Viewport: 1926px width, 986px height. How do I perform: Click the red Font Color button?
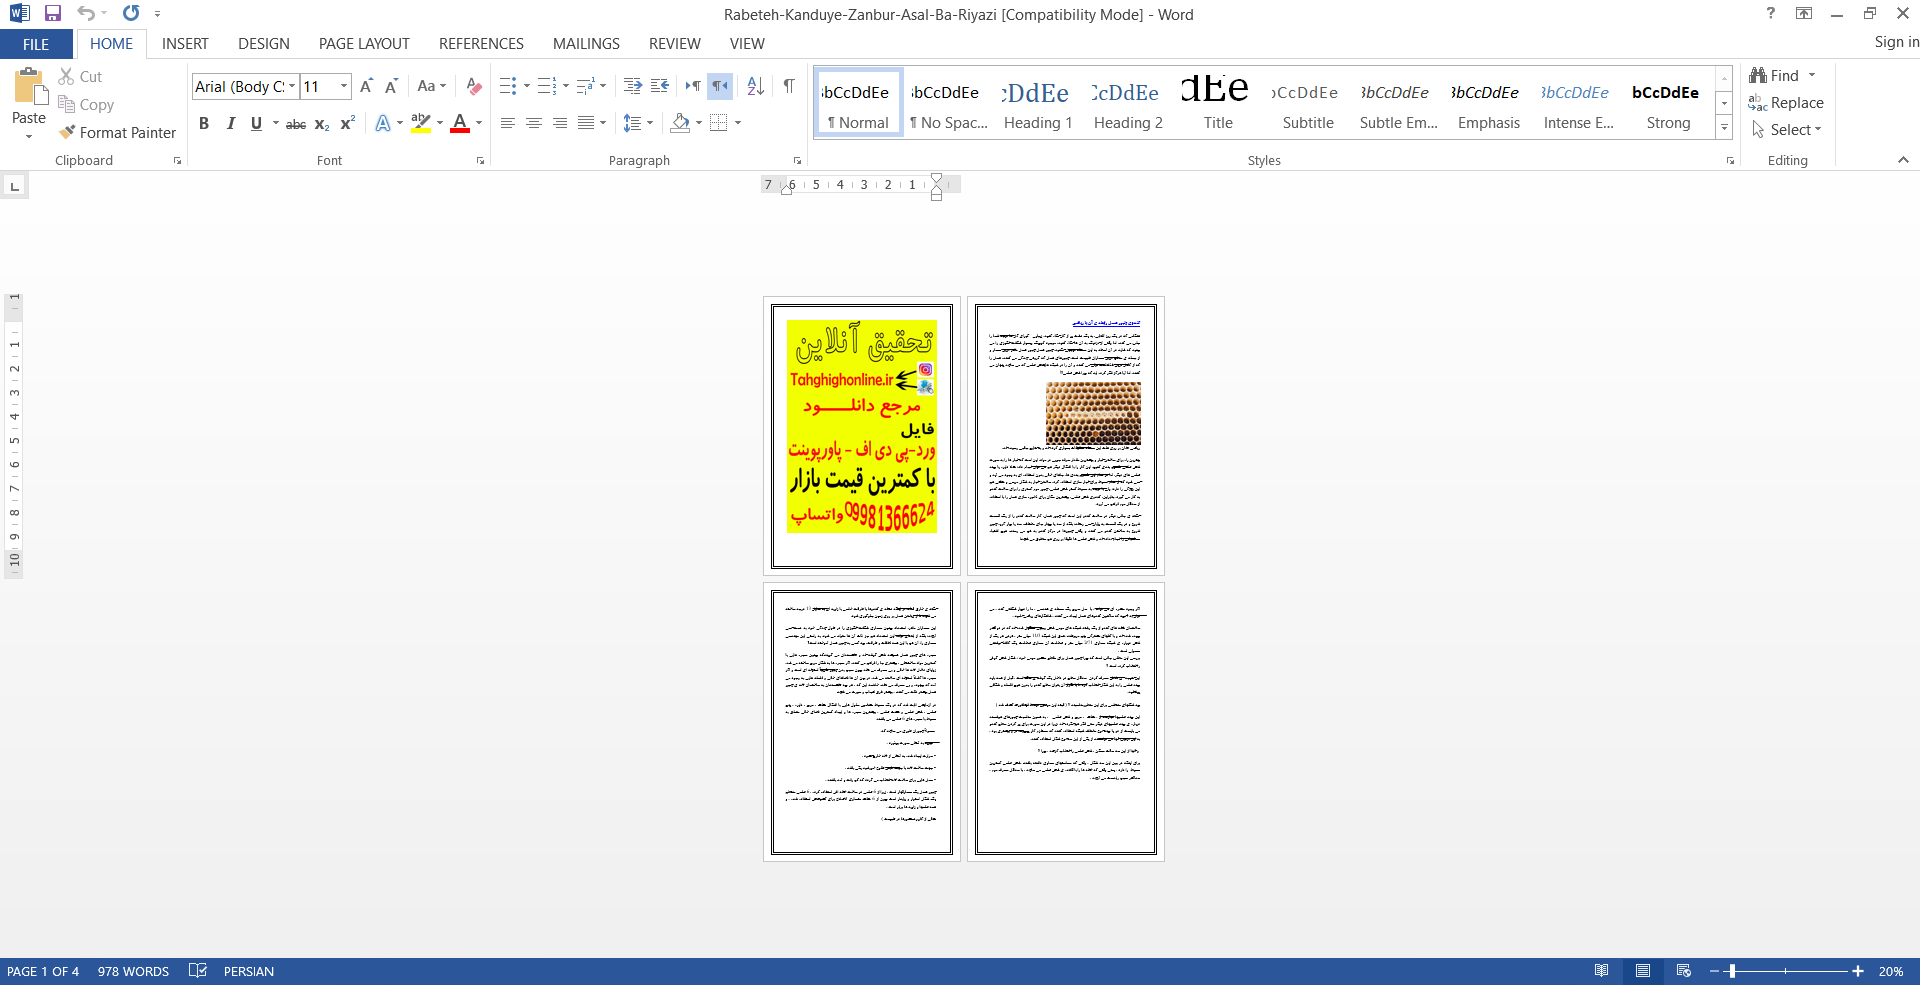tap(460, 123)
